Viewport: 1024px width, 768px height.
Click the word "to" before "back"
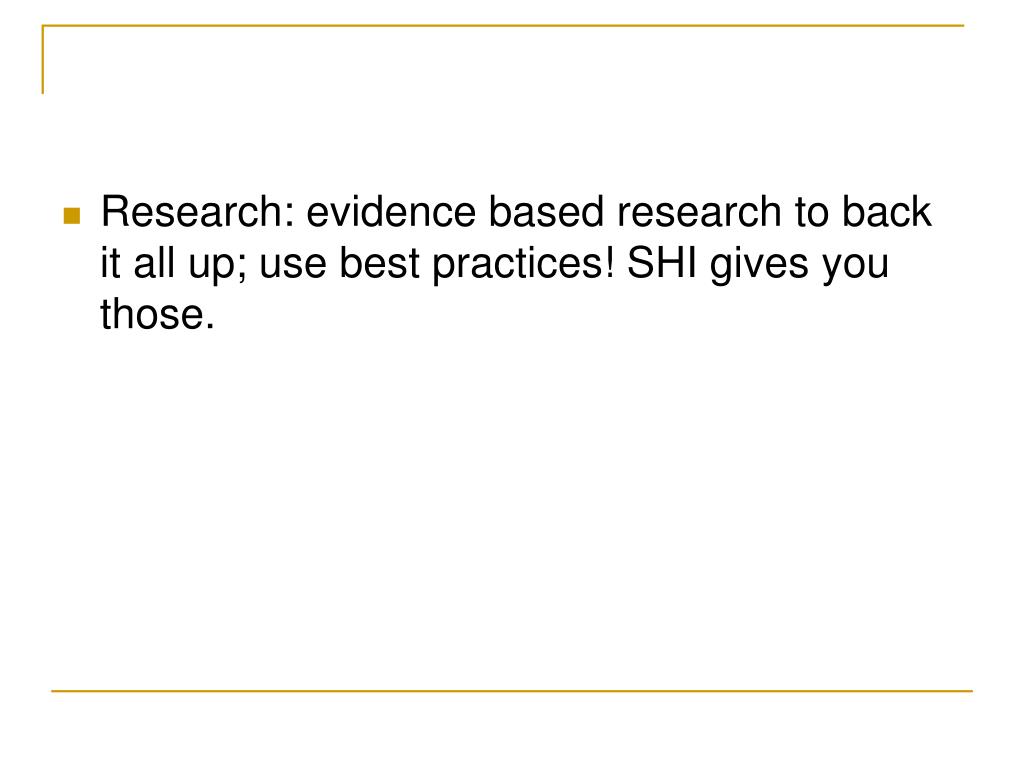pos(812,212)
